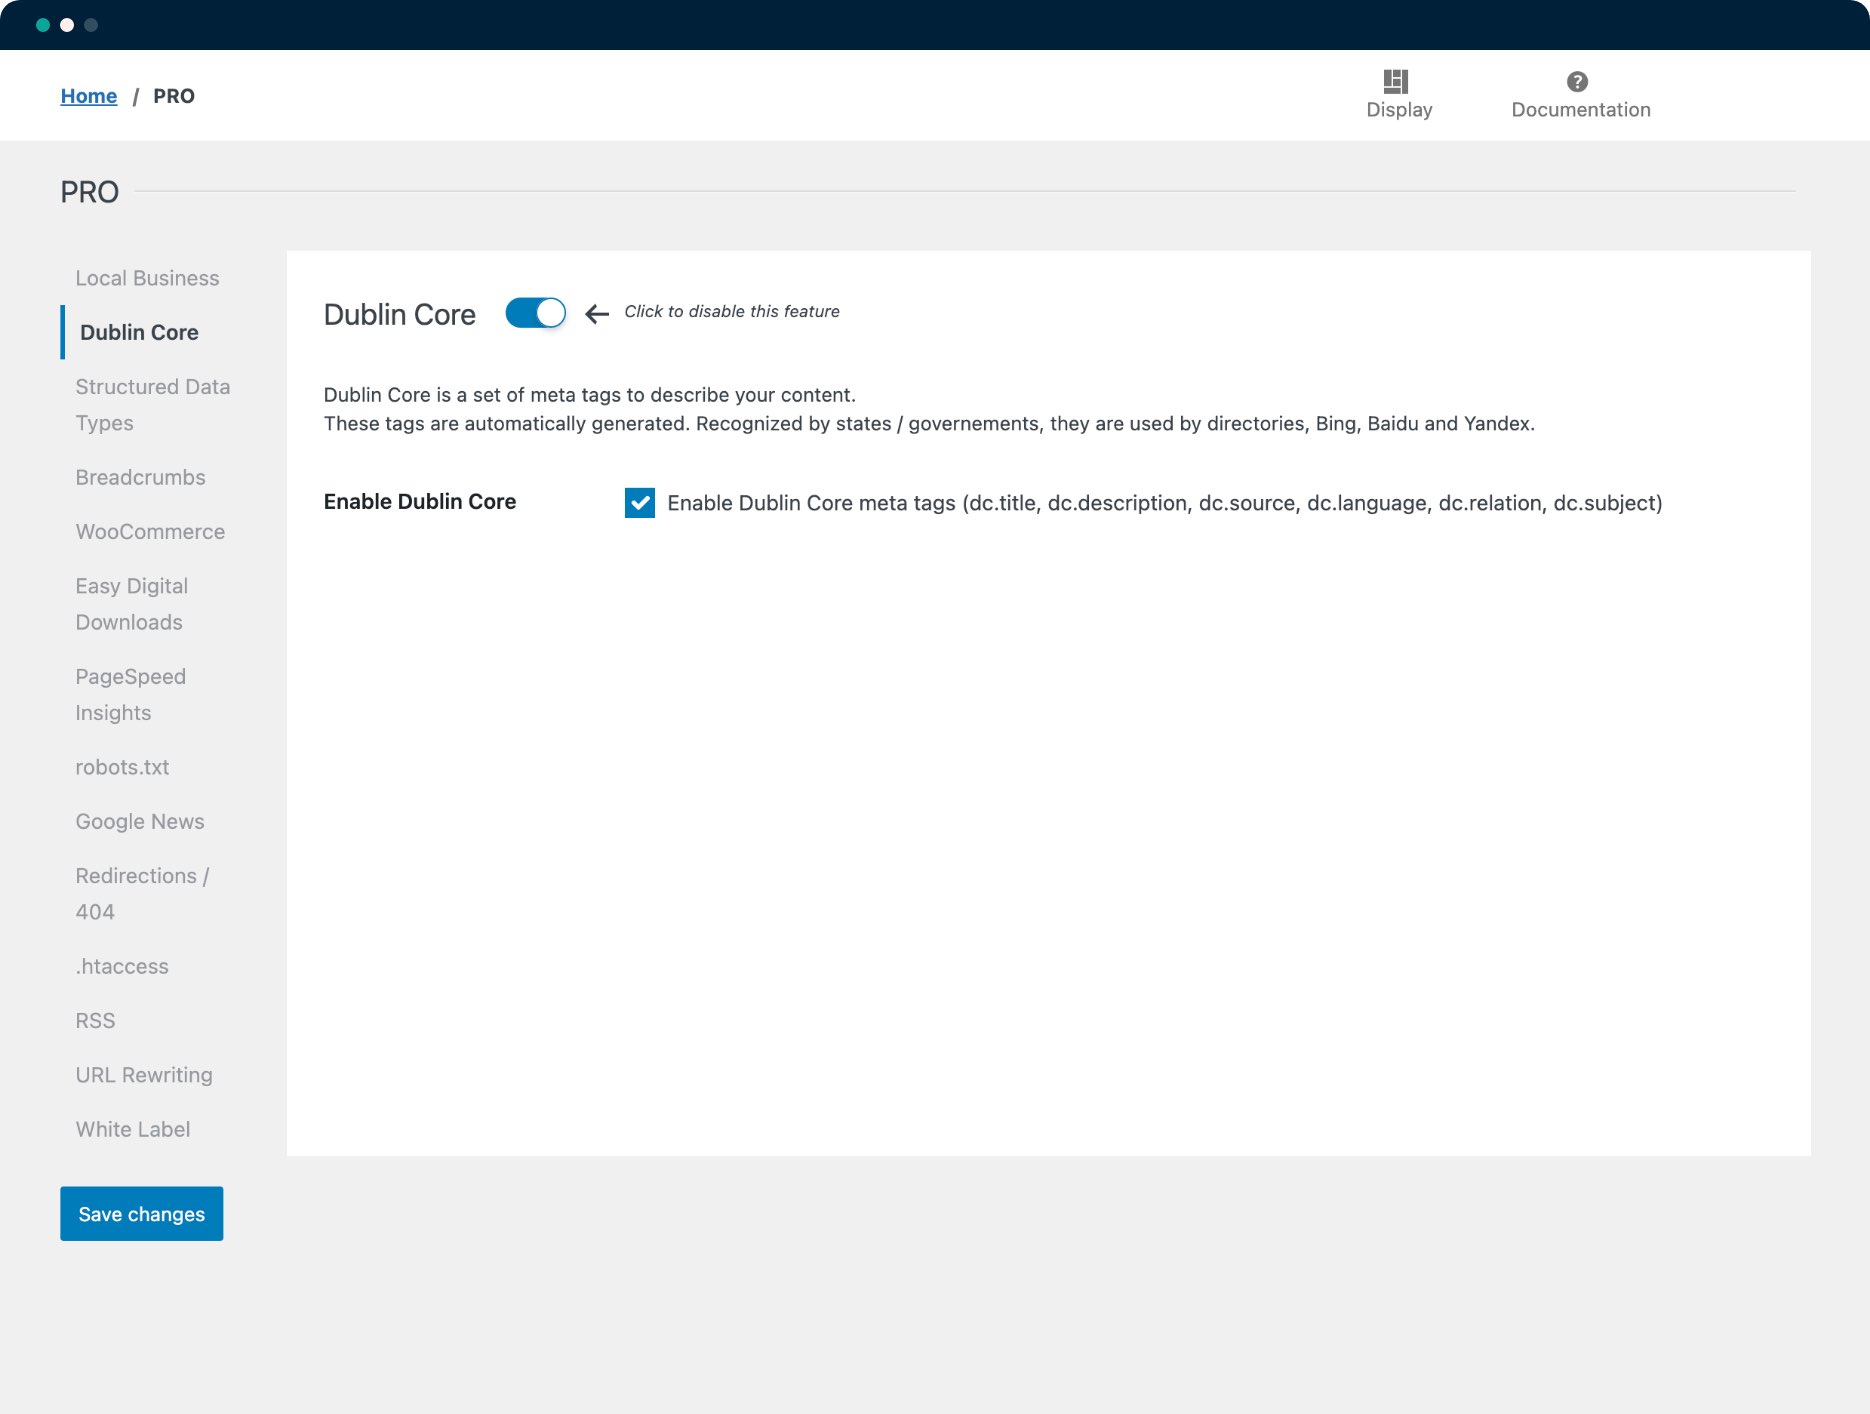Go to the WooCommerce tab
This screenshot has height=1414, width=1870.
[150, 532]
